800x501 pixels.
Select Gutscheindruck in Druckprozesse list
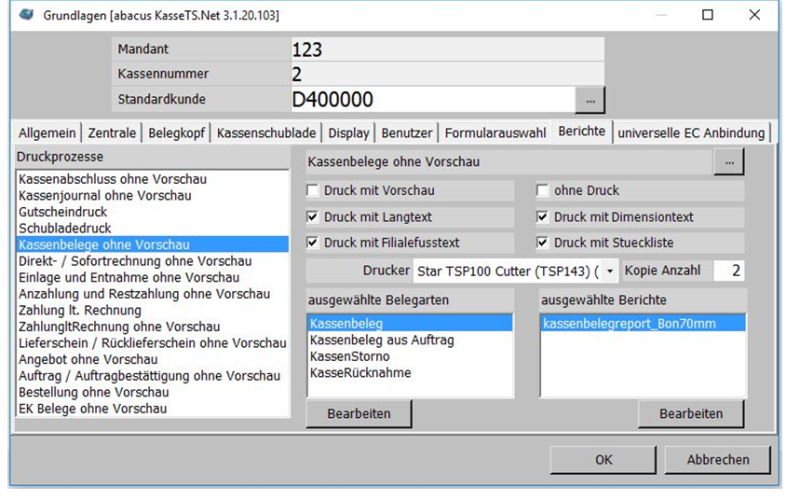63,212
